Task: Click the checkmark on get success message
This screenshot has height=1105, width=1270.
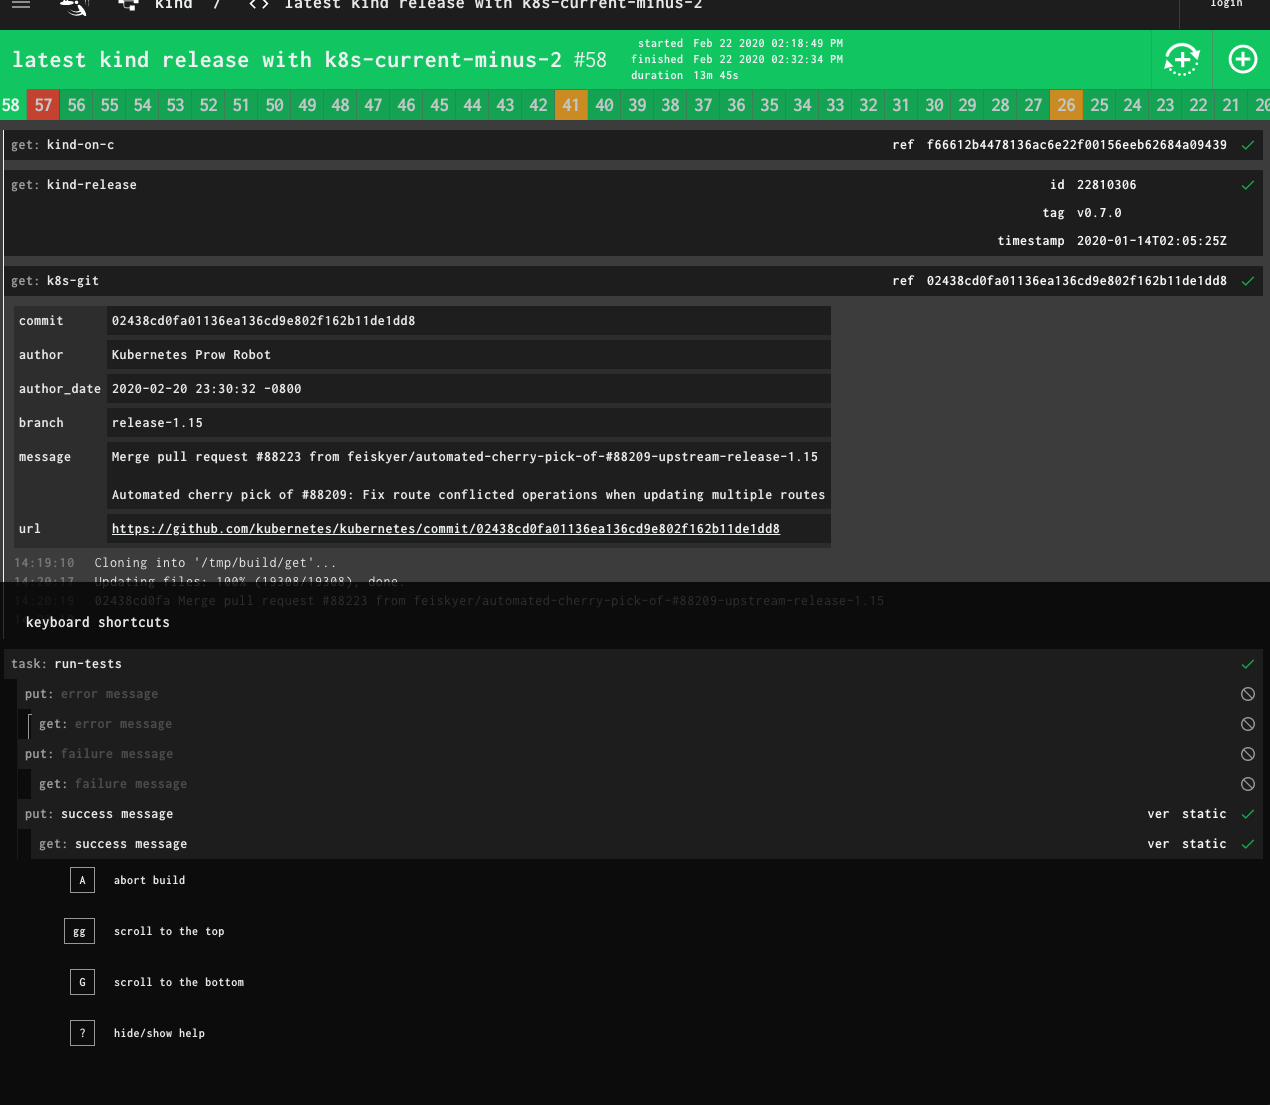Action: (1247, 844)
